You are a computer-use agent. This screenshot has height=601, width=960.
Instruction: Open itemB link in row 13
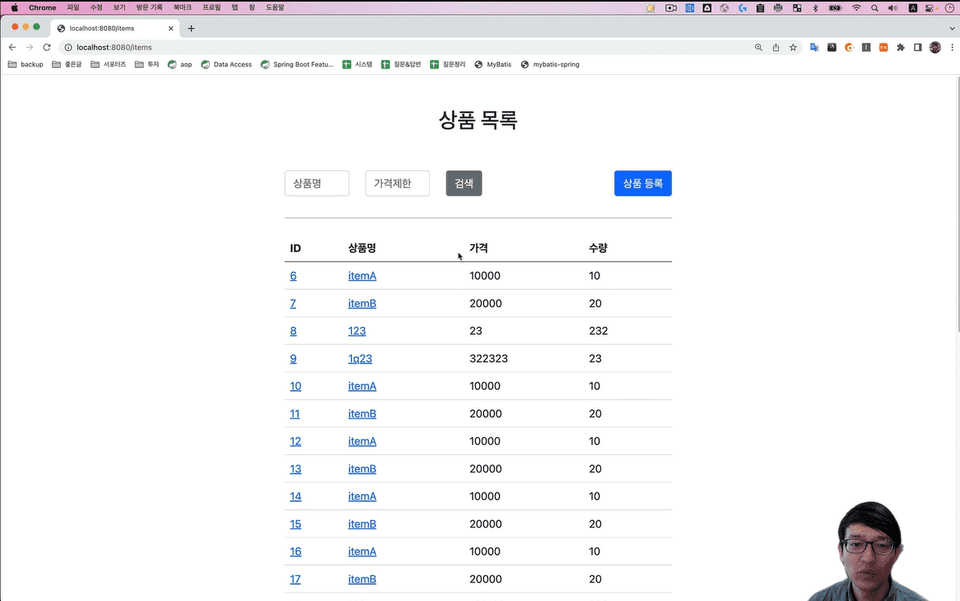[362, 468]
